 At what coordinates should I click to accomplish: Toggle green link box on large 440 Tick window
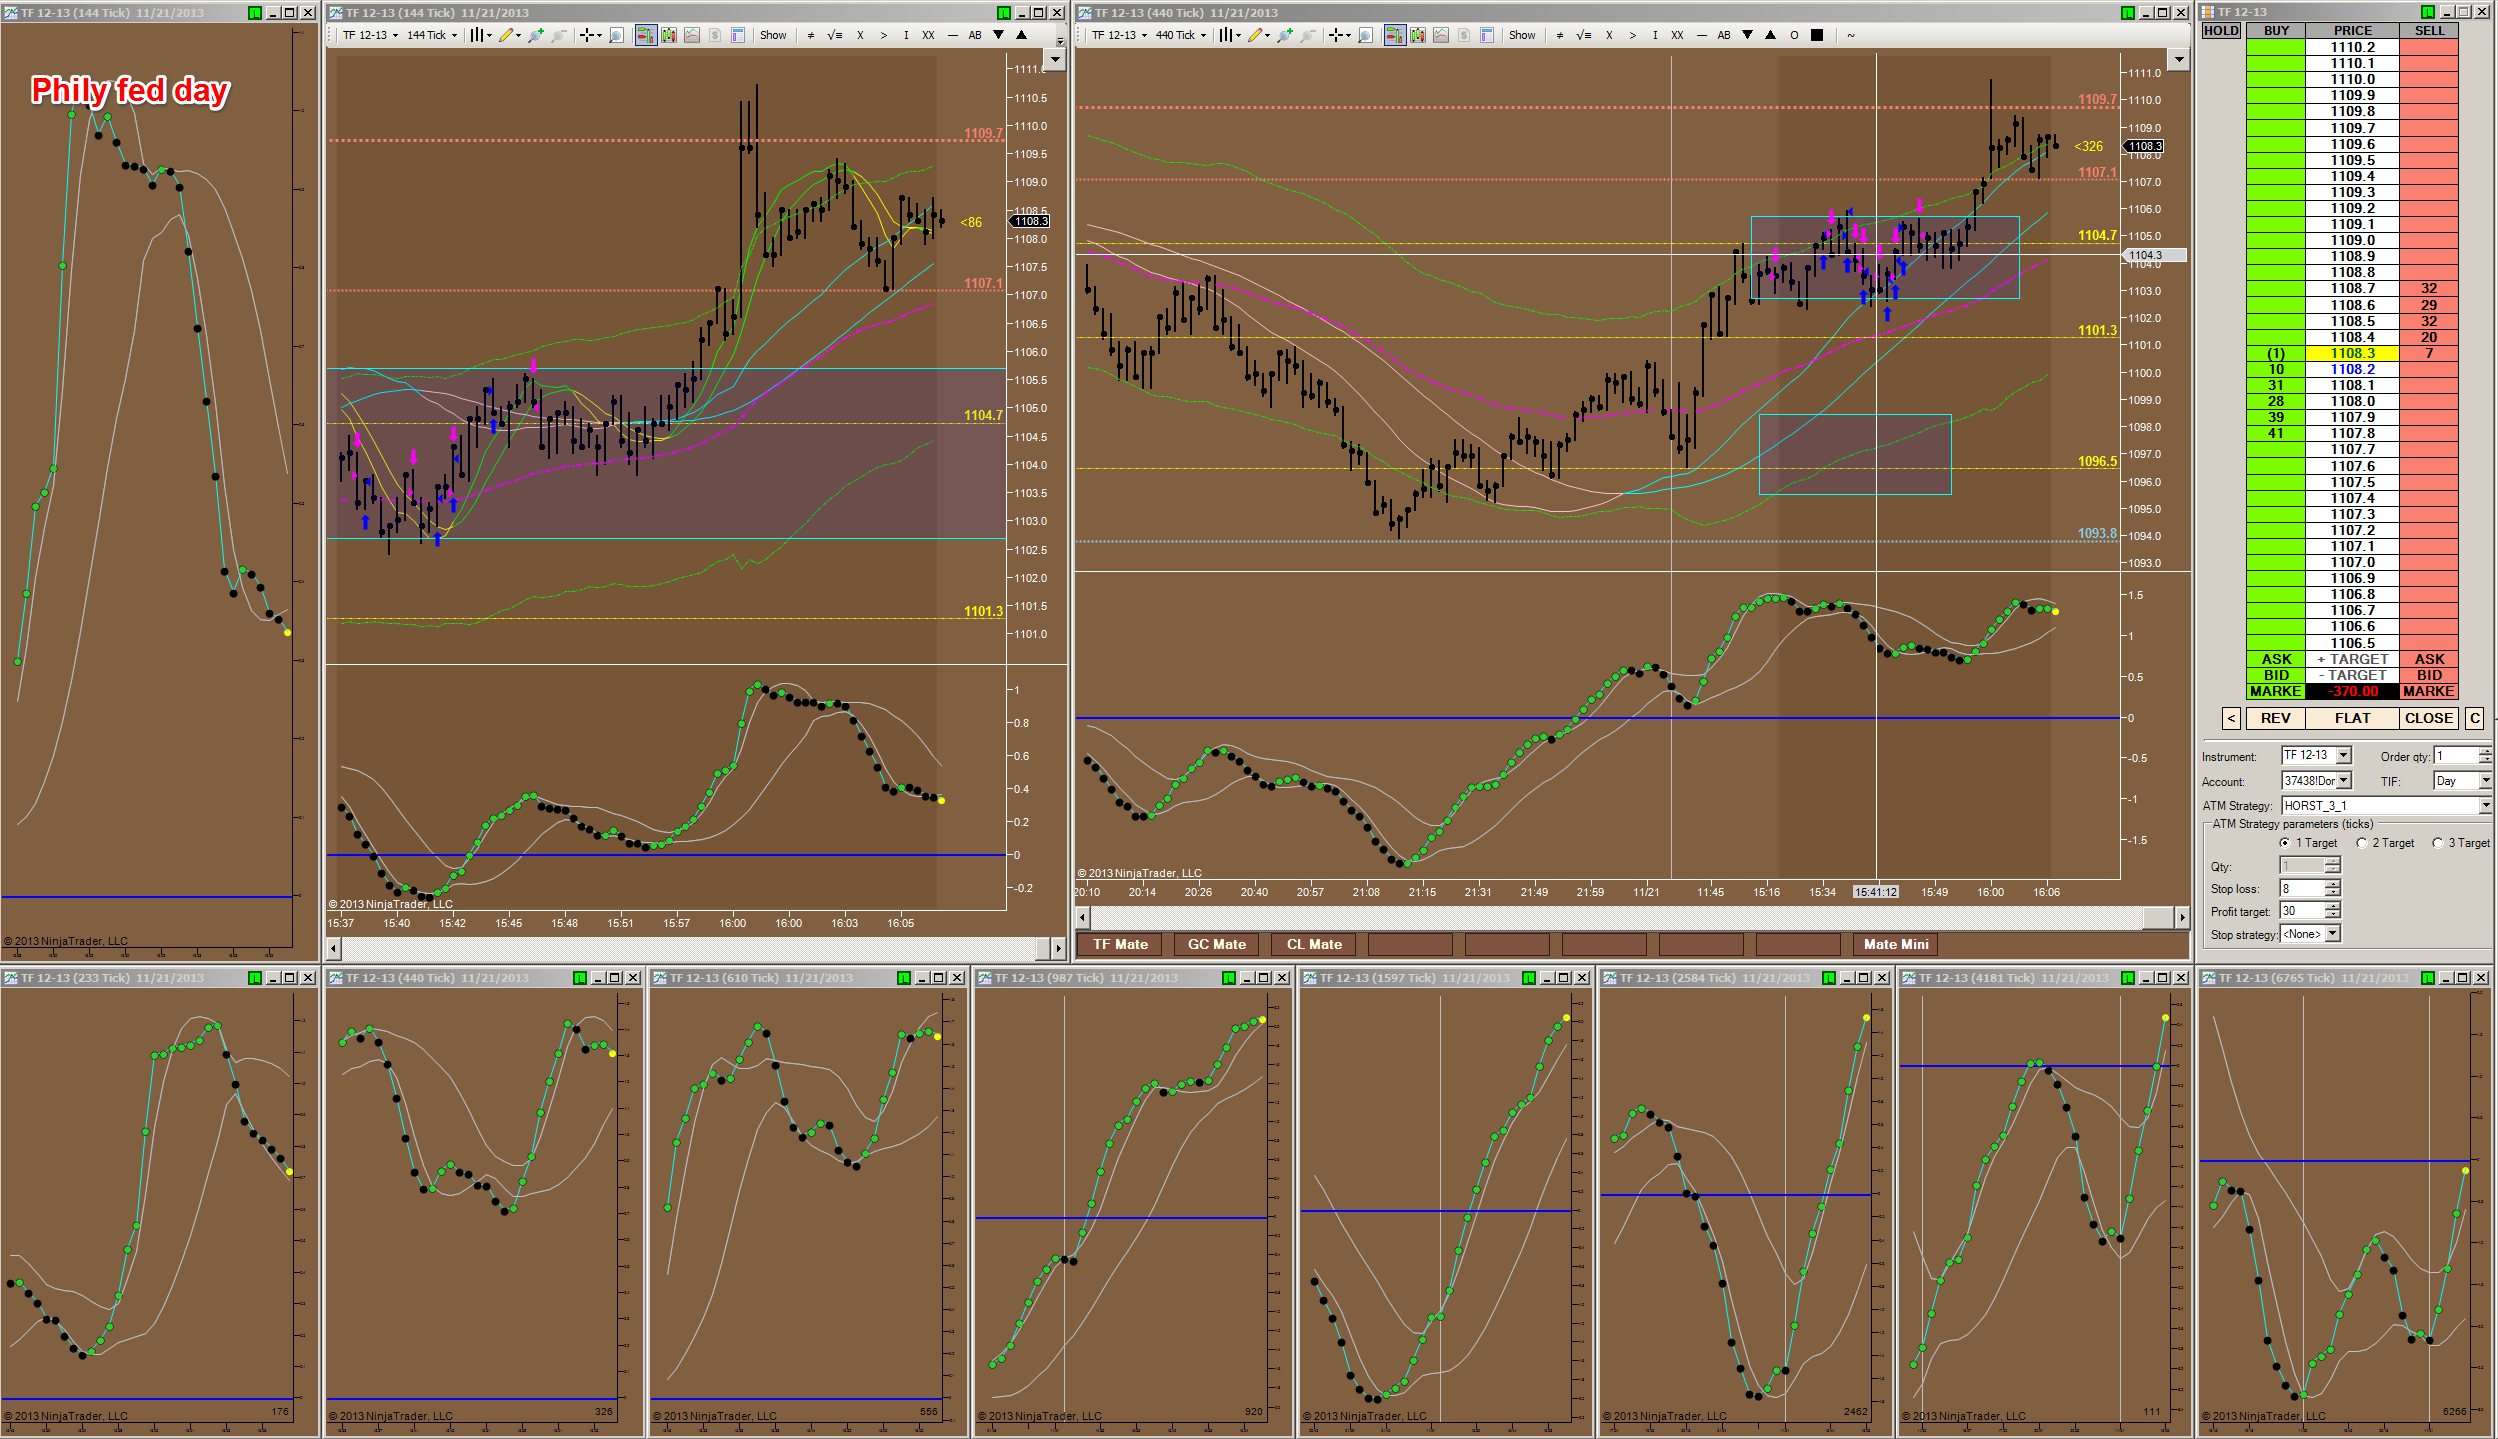[x=2128, y=12]
